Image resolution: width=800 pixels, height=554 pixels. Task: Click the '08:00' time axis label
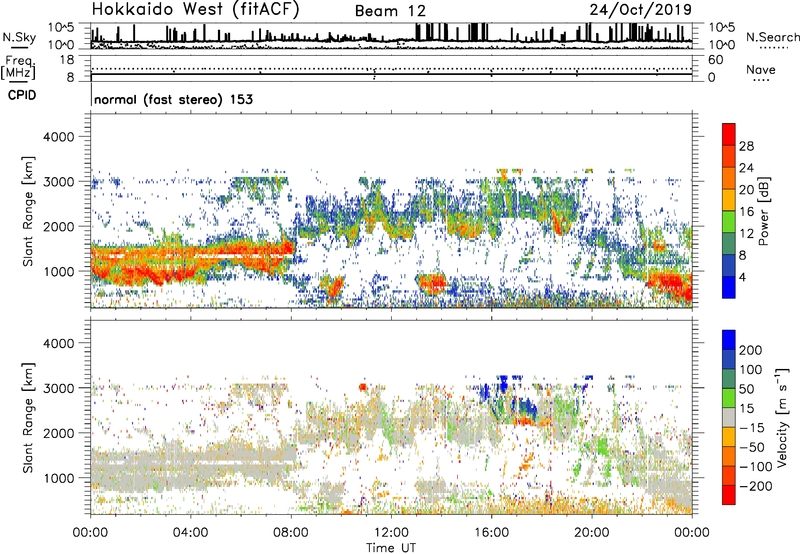[291, 533]
